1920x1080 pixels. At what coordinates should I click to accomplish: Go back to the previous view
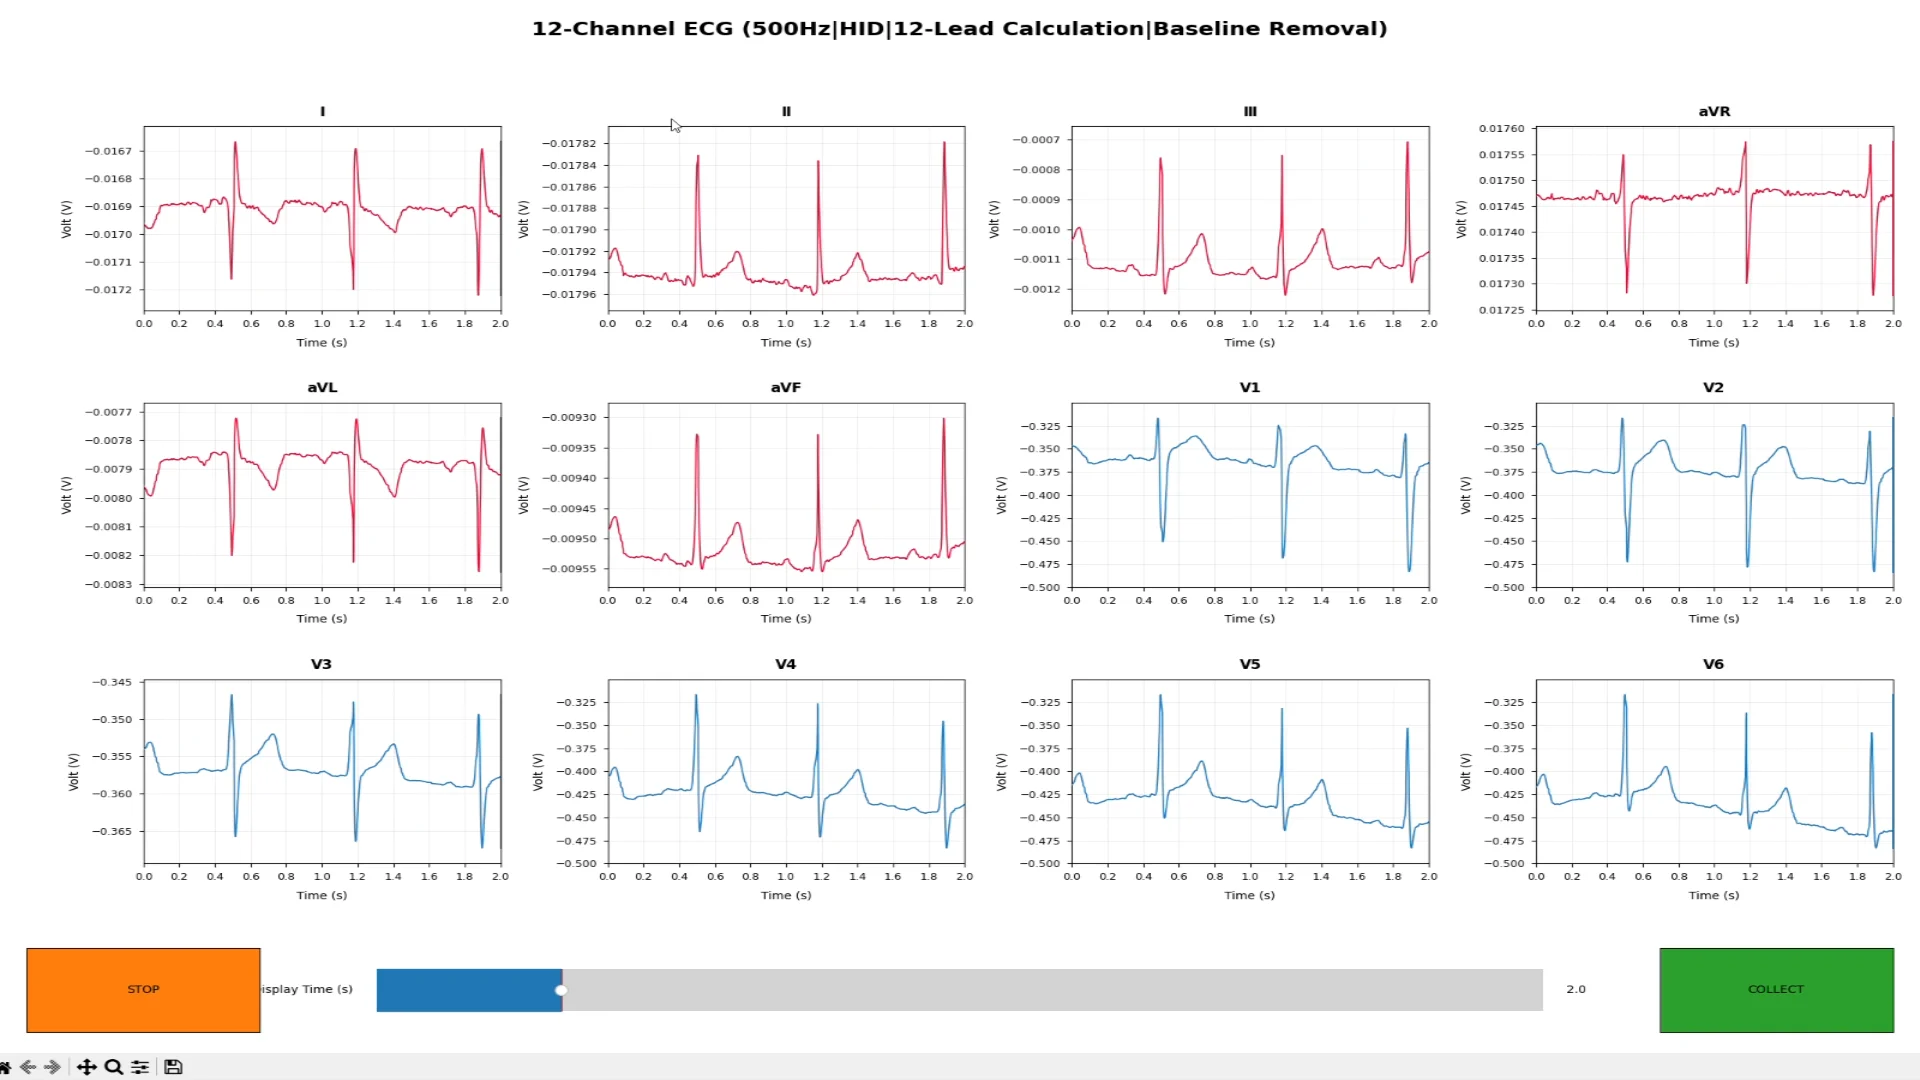coord(28,1067)
